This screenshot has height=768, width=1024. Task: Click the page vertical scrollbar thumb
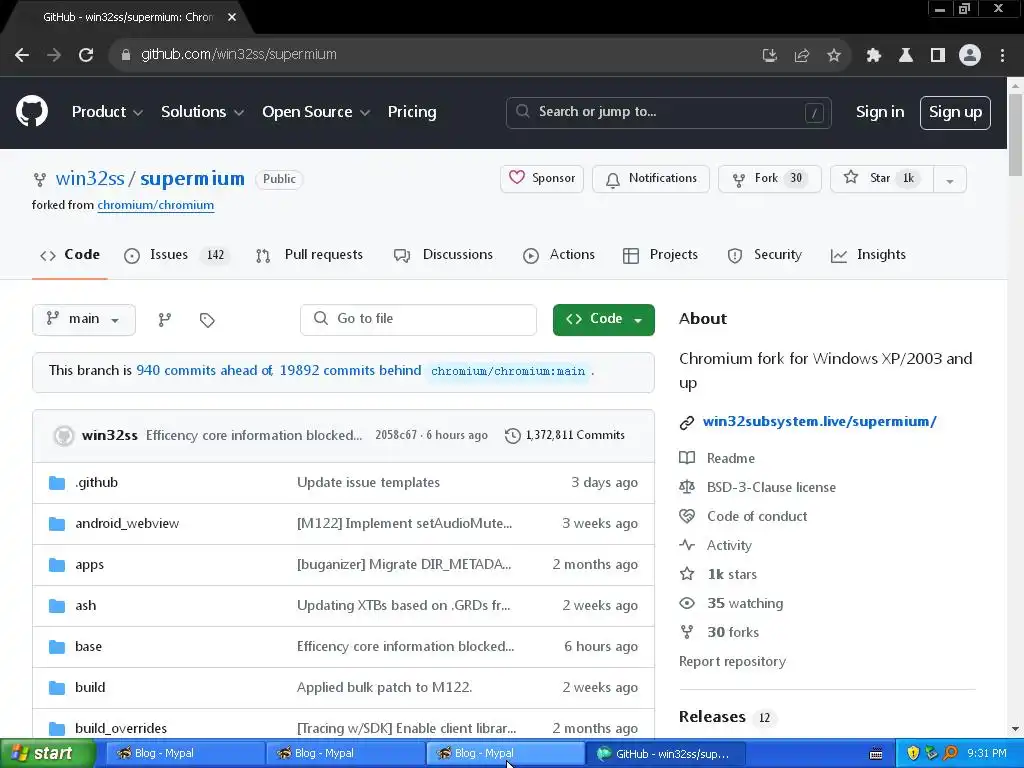coord(1015,134)
